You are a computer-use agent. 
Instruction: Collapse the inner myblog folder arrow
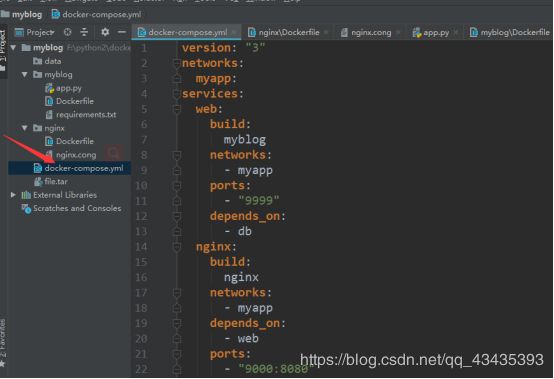[x=25, y=75]
